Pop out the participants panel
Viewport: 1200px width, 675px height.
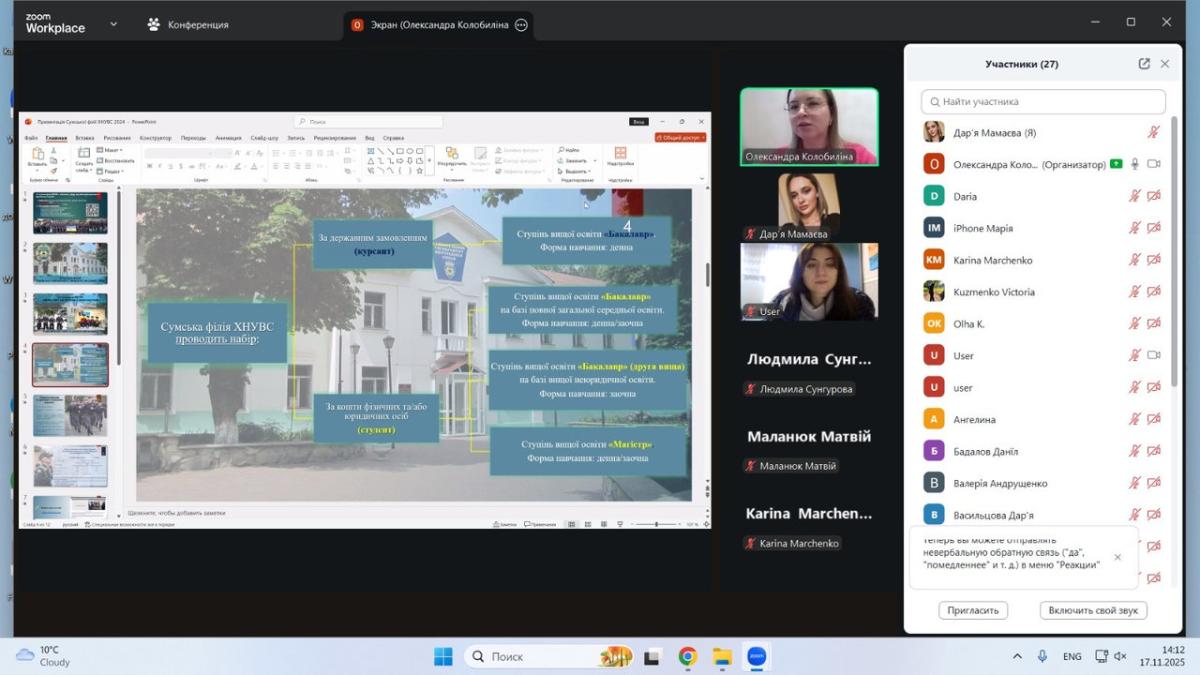1144,64
